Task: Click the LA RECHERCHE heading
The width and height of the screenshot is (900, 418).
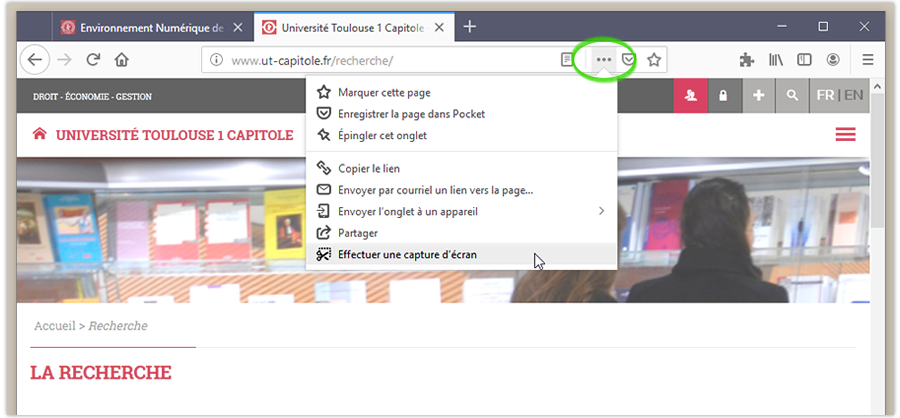Action: click(101, 373)
